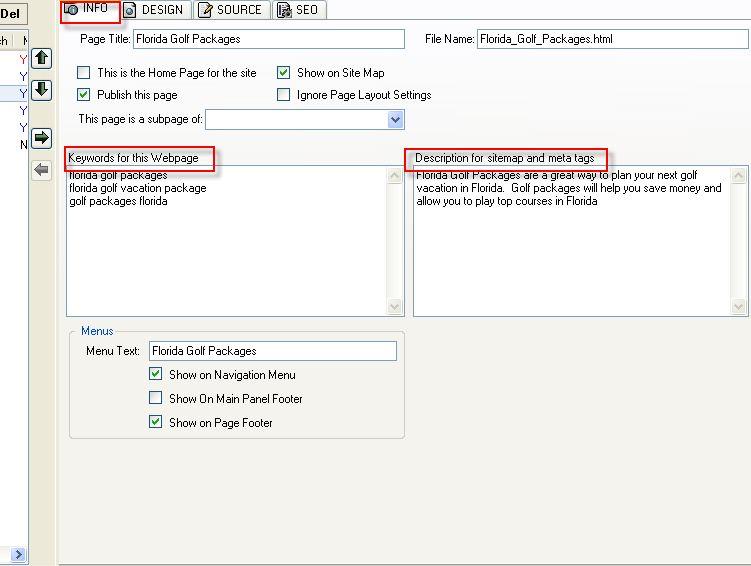Screen dimensions: 751x566
Task: Switch to the DESIGN tab
Action: [x=155, y=10]
